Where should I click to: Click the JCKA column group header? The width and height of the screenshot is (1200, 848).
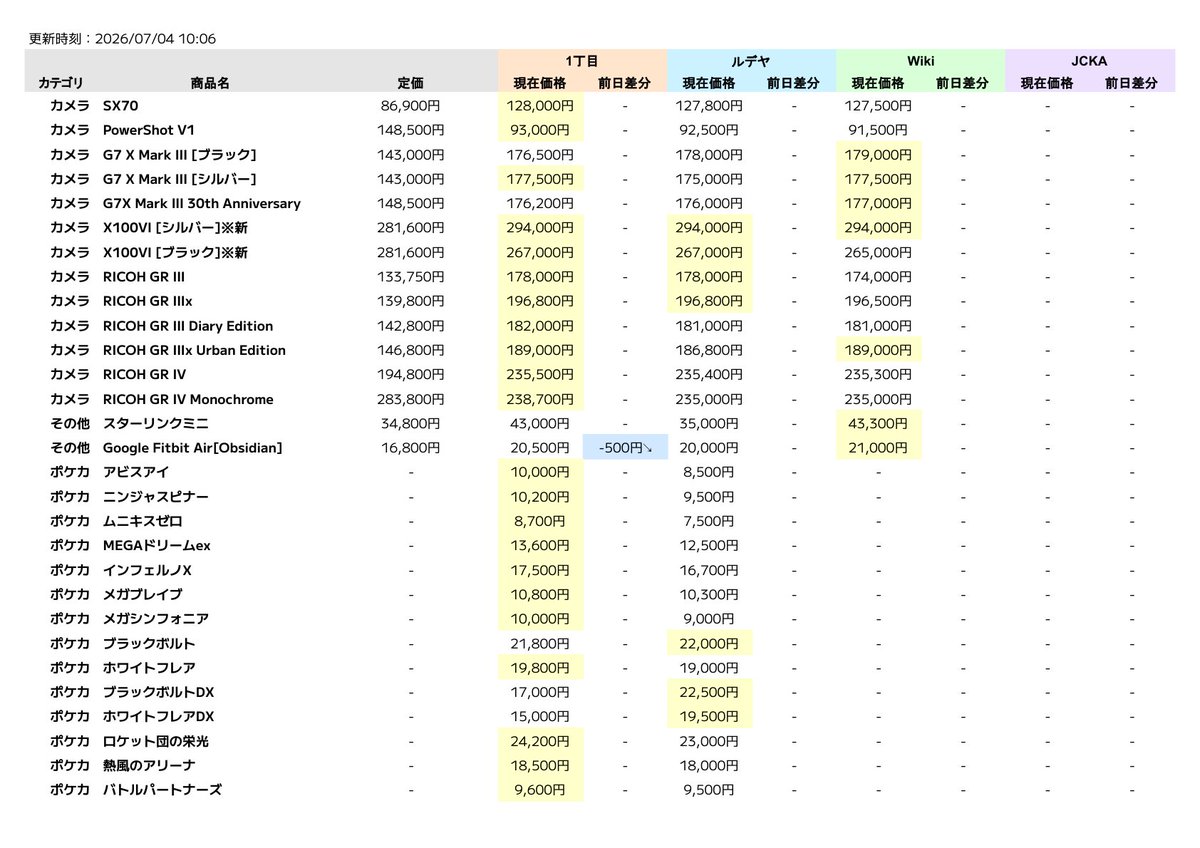tap(1089, 61)
